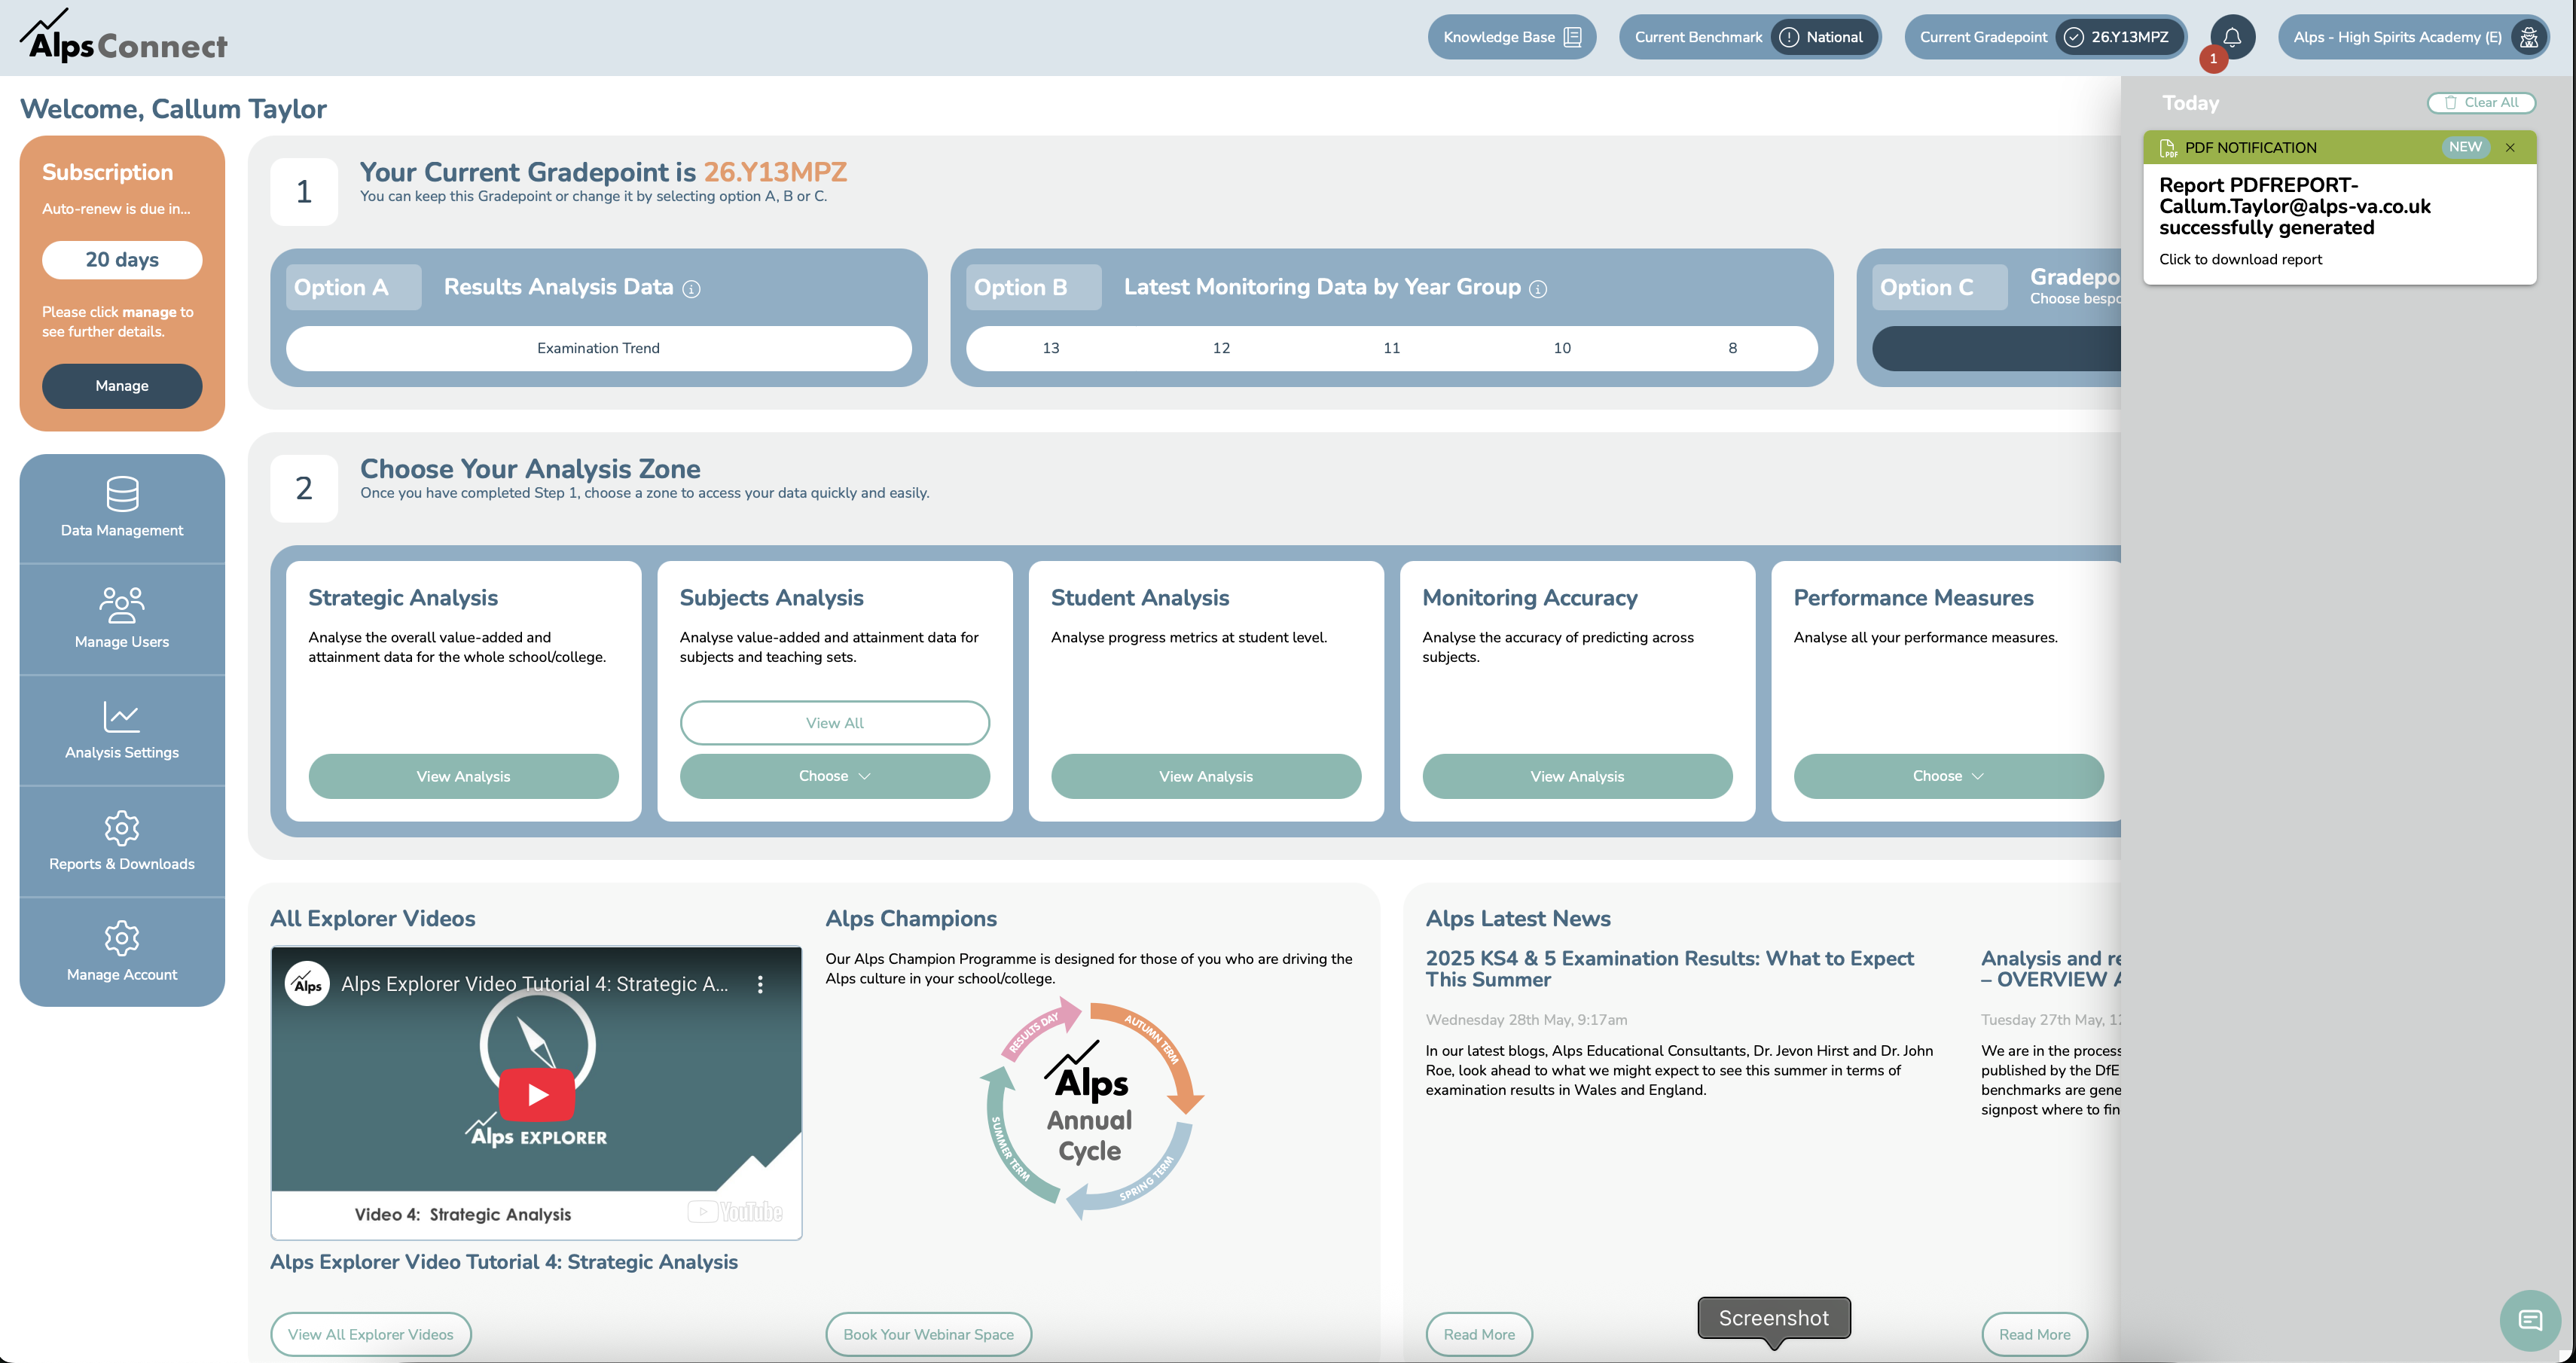Viewport: 2576px width, 1363px height.
Task: Click to download report notification text
Action: [x=2240, y=259]
